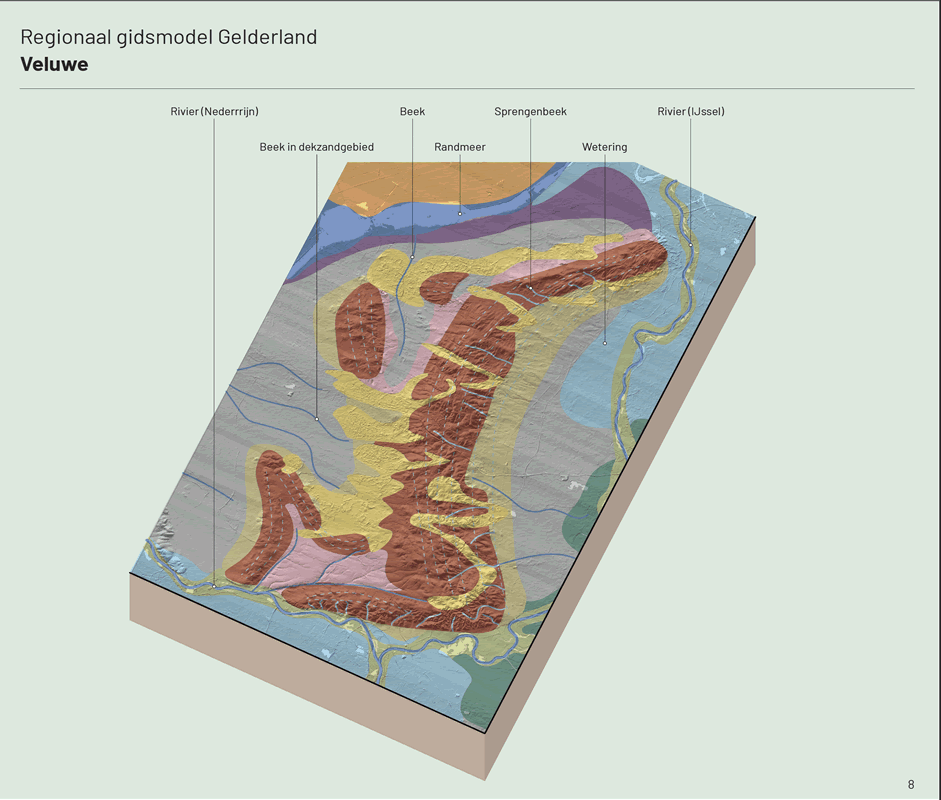The image size is (941, 800).
Task: Click the 'Beek' label text
Action: [412, 112]
